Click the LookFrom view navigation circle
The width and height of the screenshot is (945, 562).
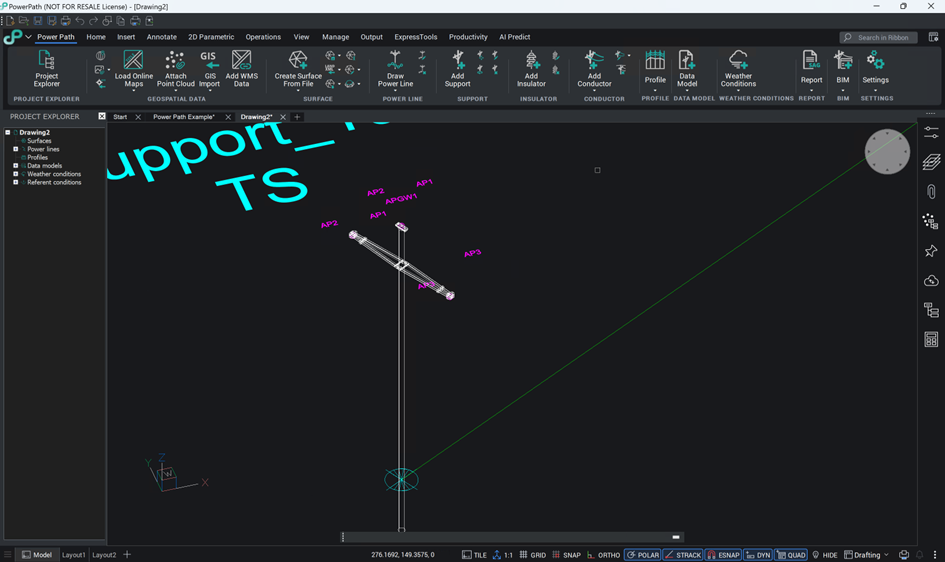pyautogui.click(x=887, y=151)
